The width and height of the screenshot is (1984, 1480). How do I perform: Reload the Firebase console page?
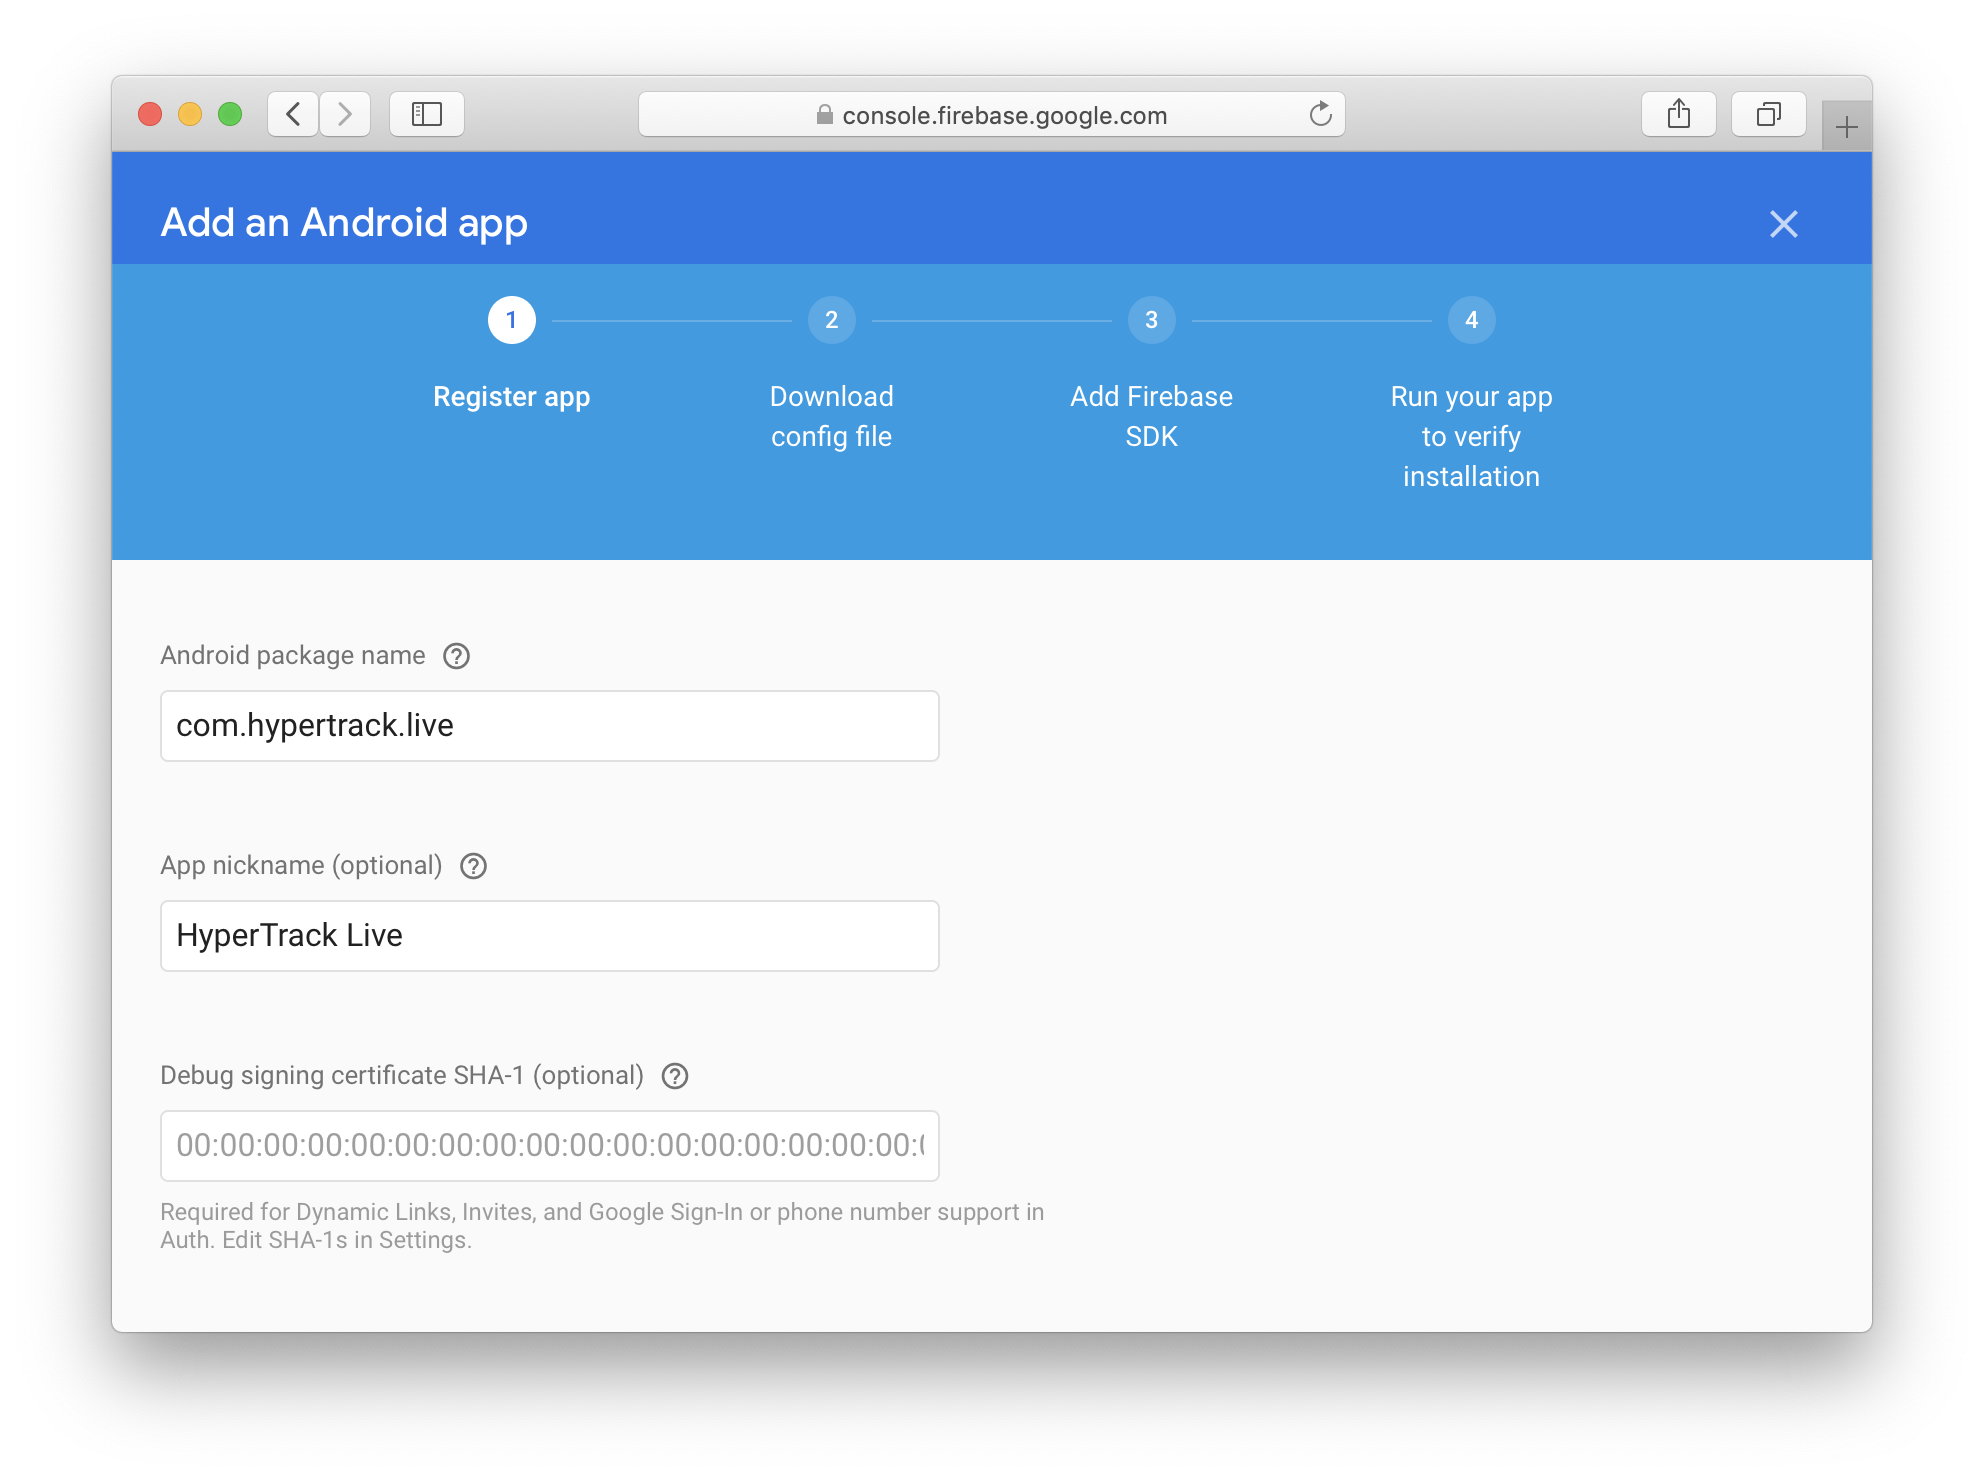tap(1320, 115)
